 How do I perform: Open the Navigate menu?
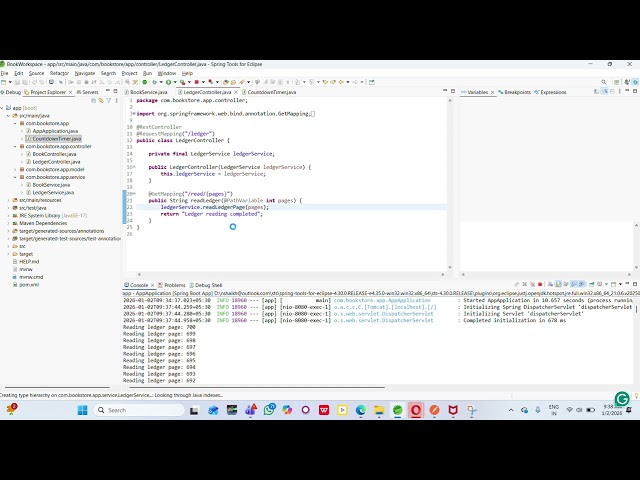coord(84,73)
